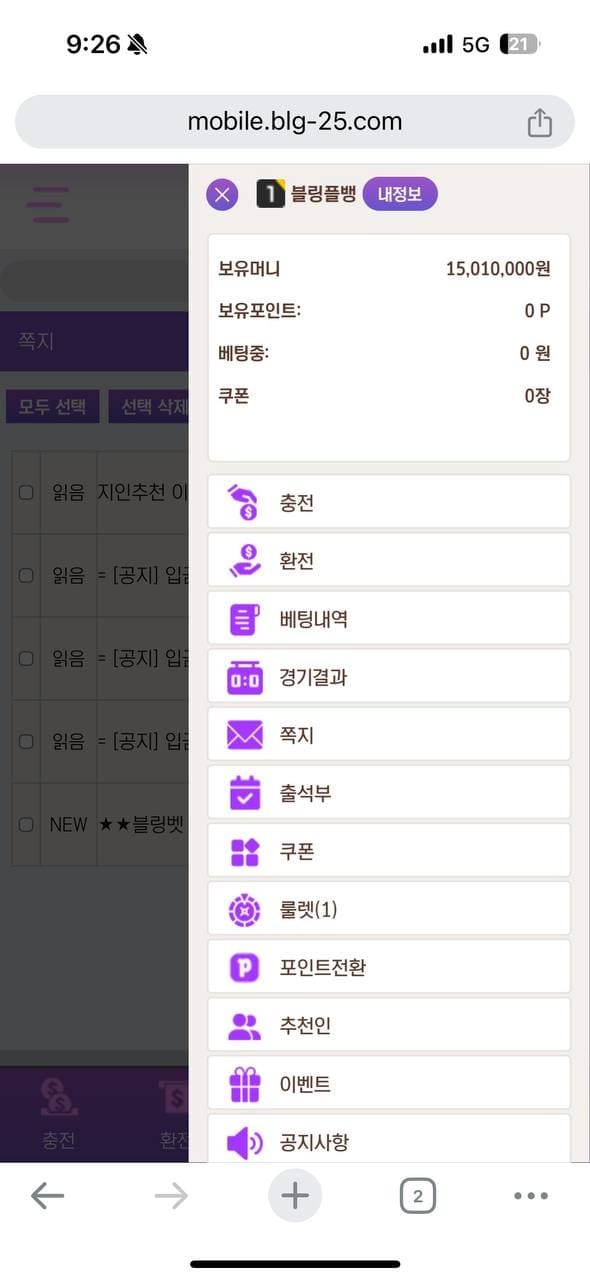This screenshot has width=590, height=1280.
Task: Tick the checkbox beside 지인추천 message
Action: [26, 492]
